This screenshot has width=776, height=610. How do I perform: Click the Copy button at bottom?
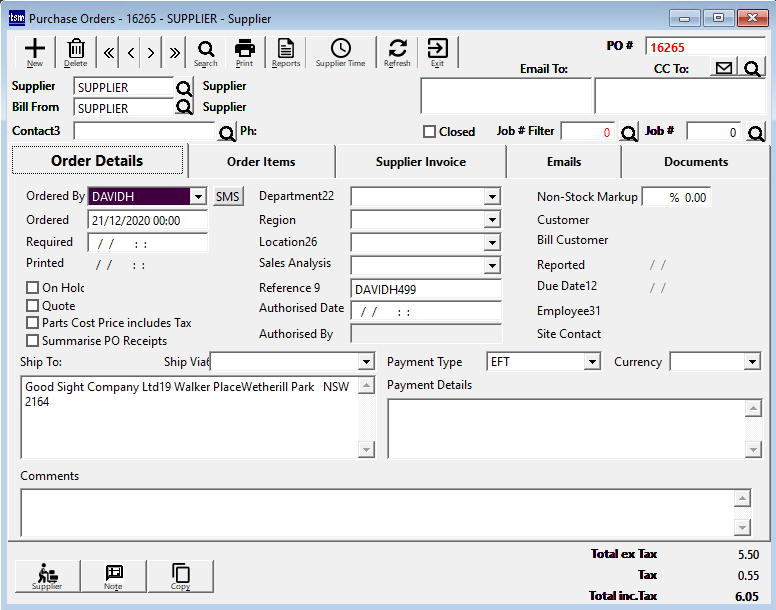point(180,576)
